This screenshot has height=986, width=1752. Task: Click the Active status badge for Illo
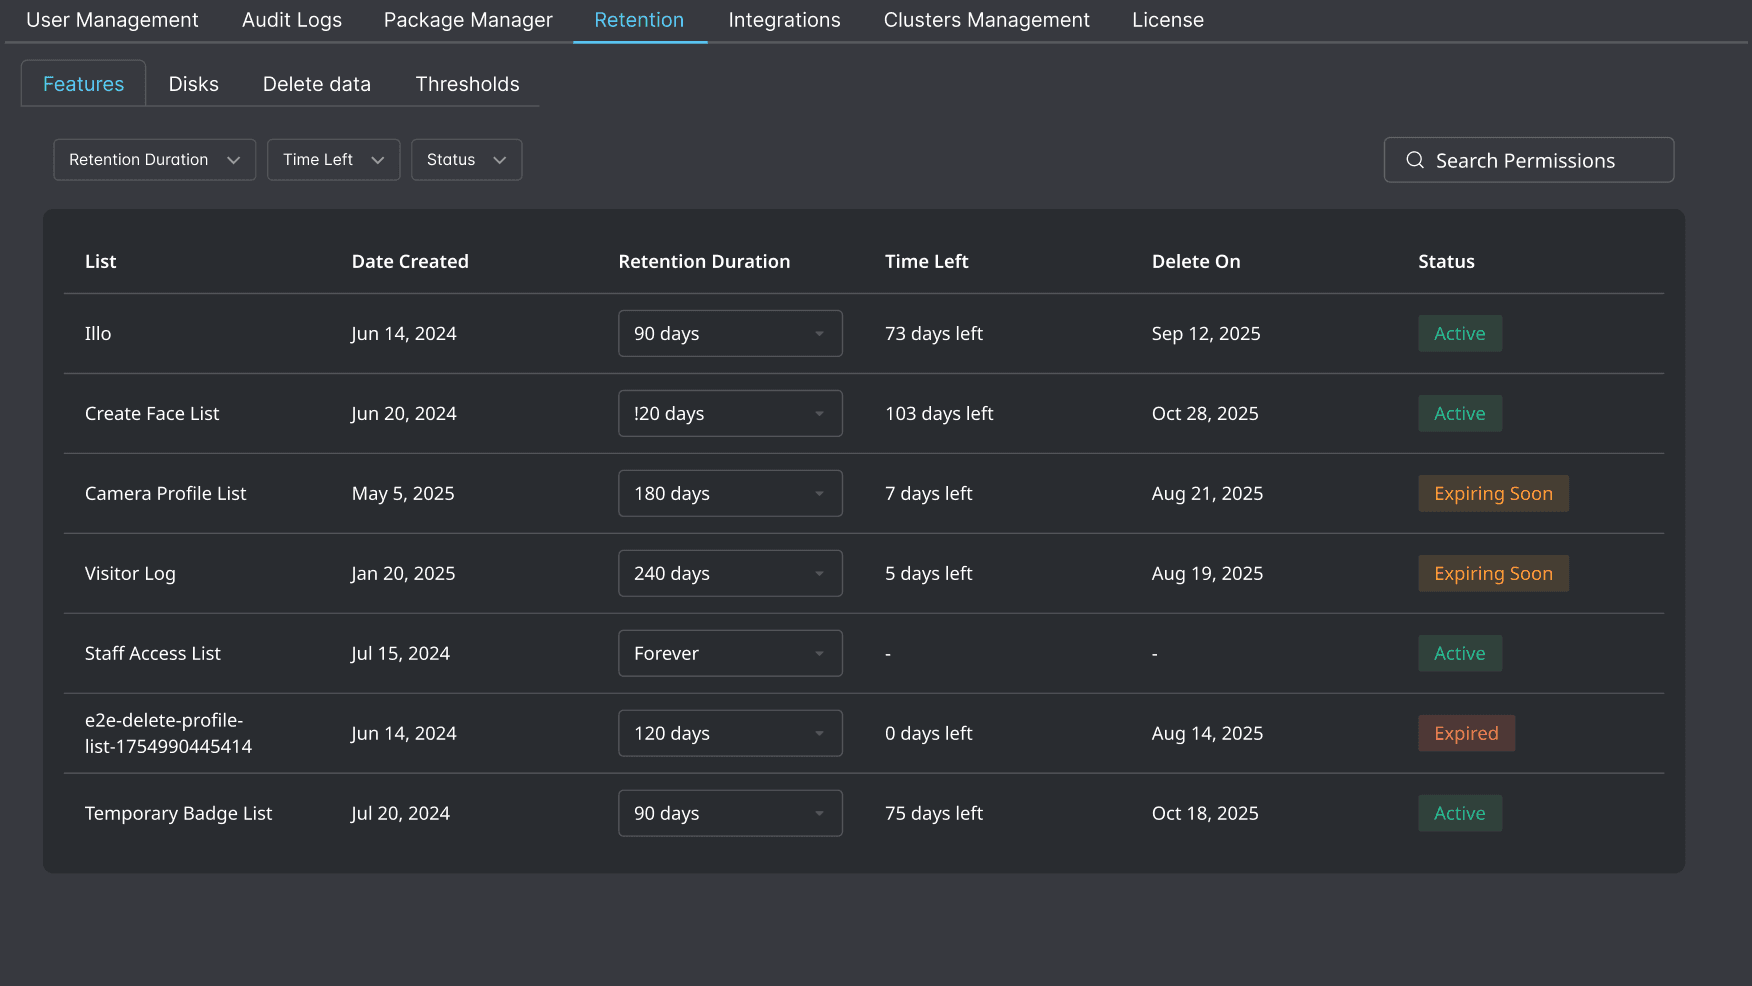1460,333
